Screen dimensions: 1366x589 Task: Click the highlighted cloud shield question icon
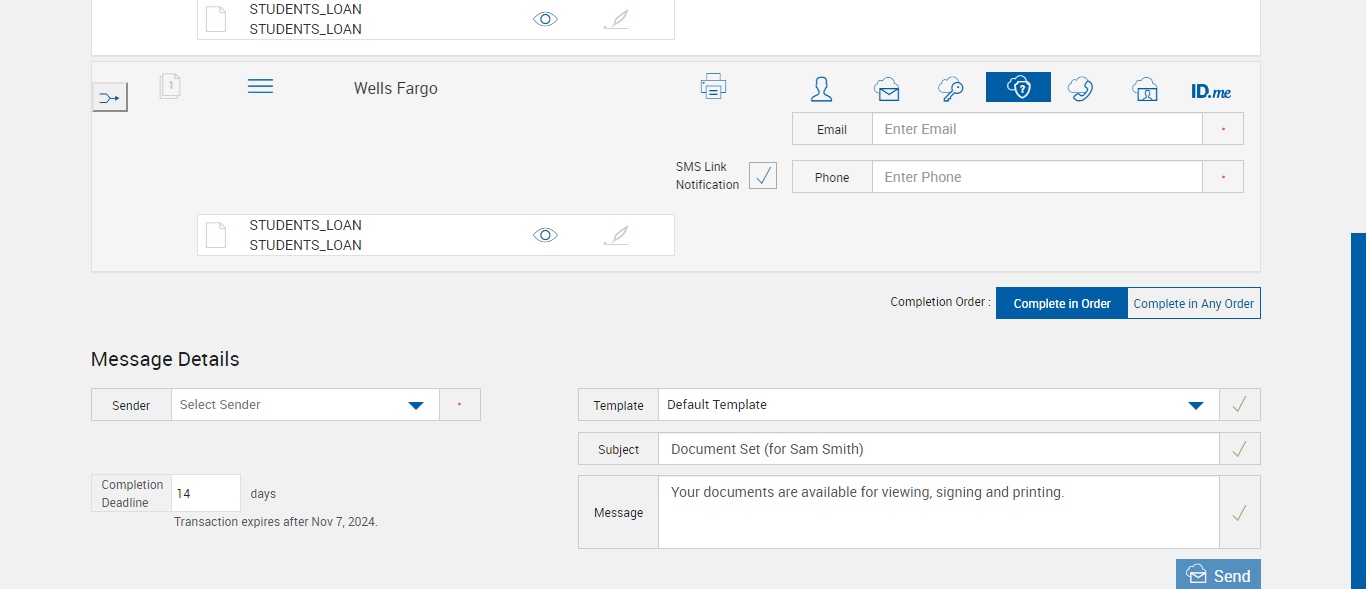pos(1018,88)
